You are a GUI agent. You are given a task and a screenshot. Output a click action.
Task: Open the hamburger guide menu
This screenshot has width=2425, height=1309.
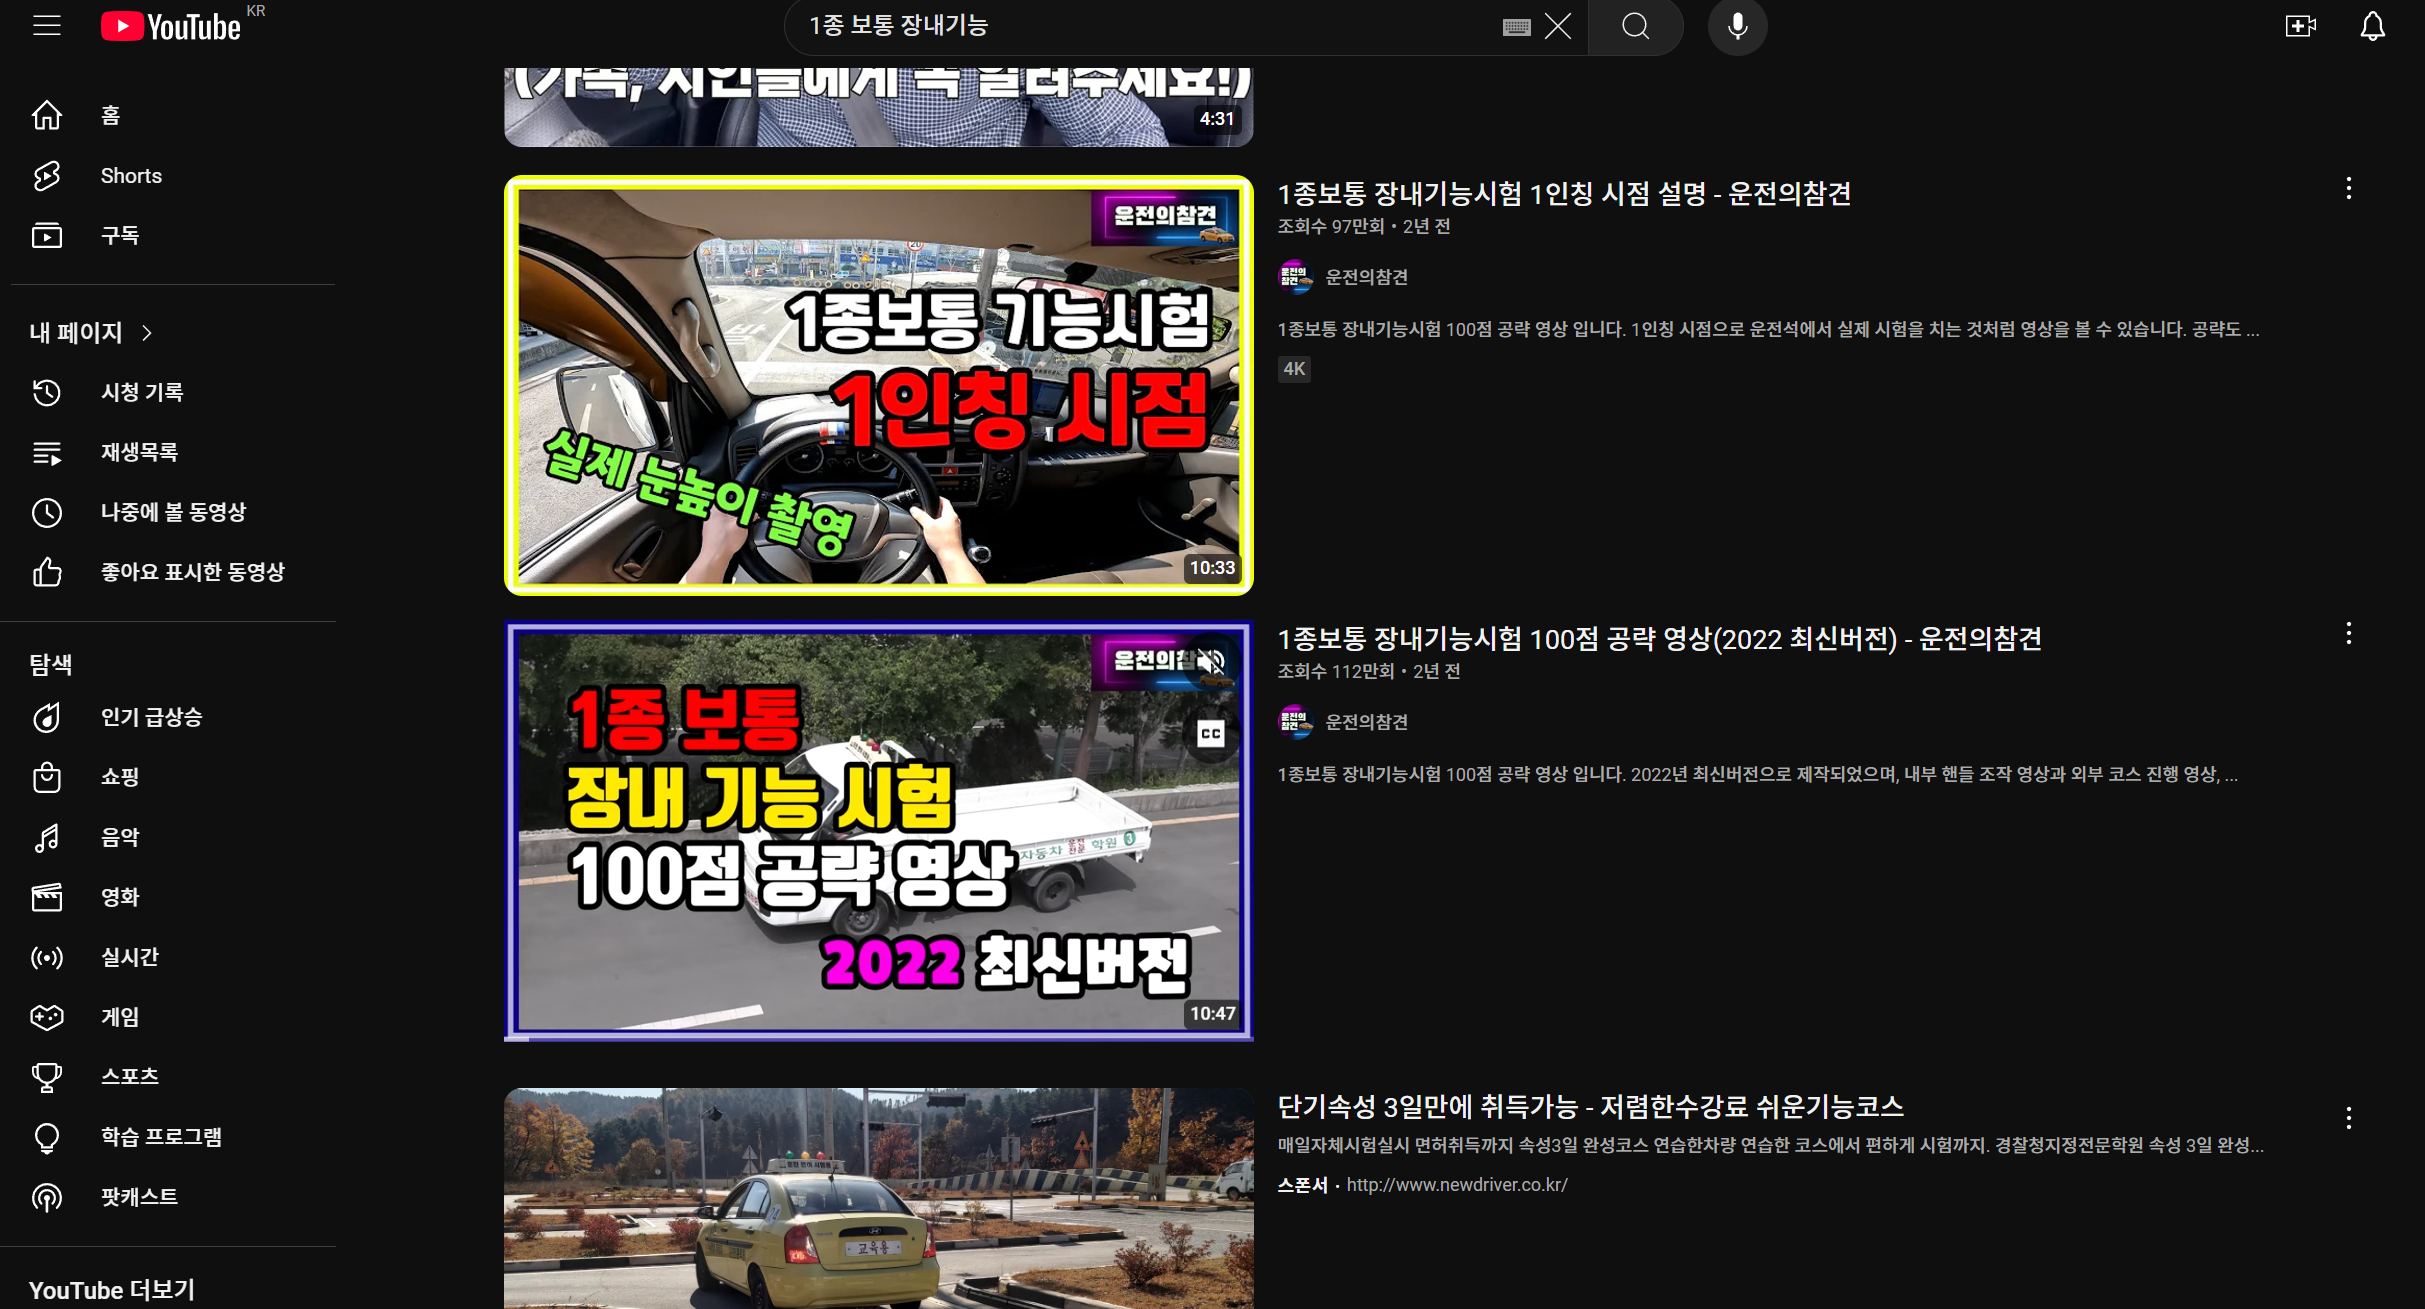coord(47,26)
